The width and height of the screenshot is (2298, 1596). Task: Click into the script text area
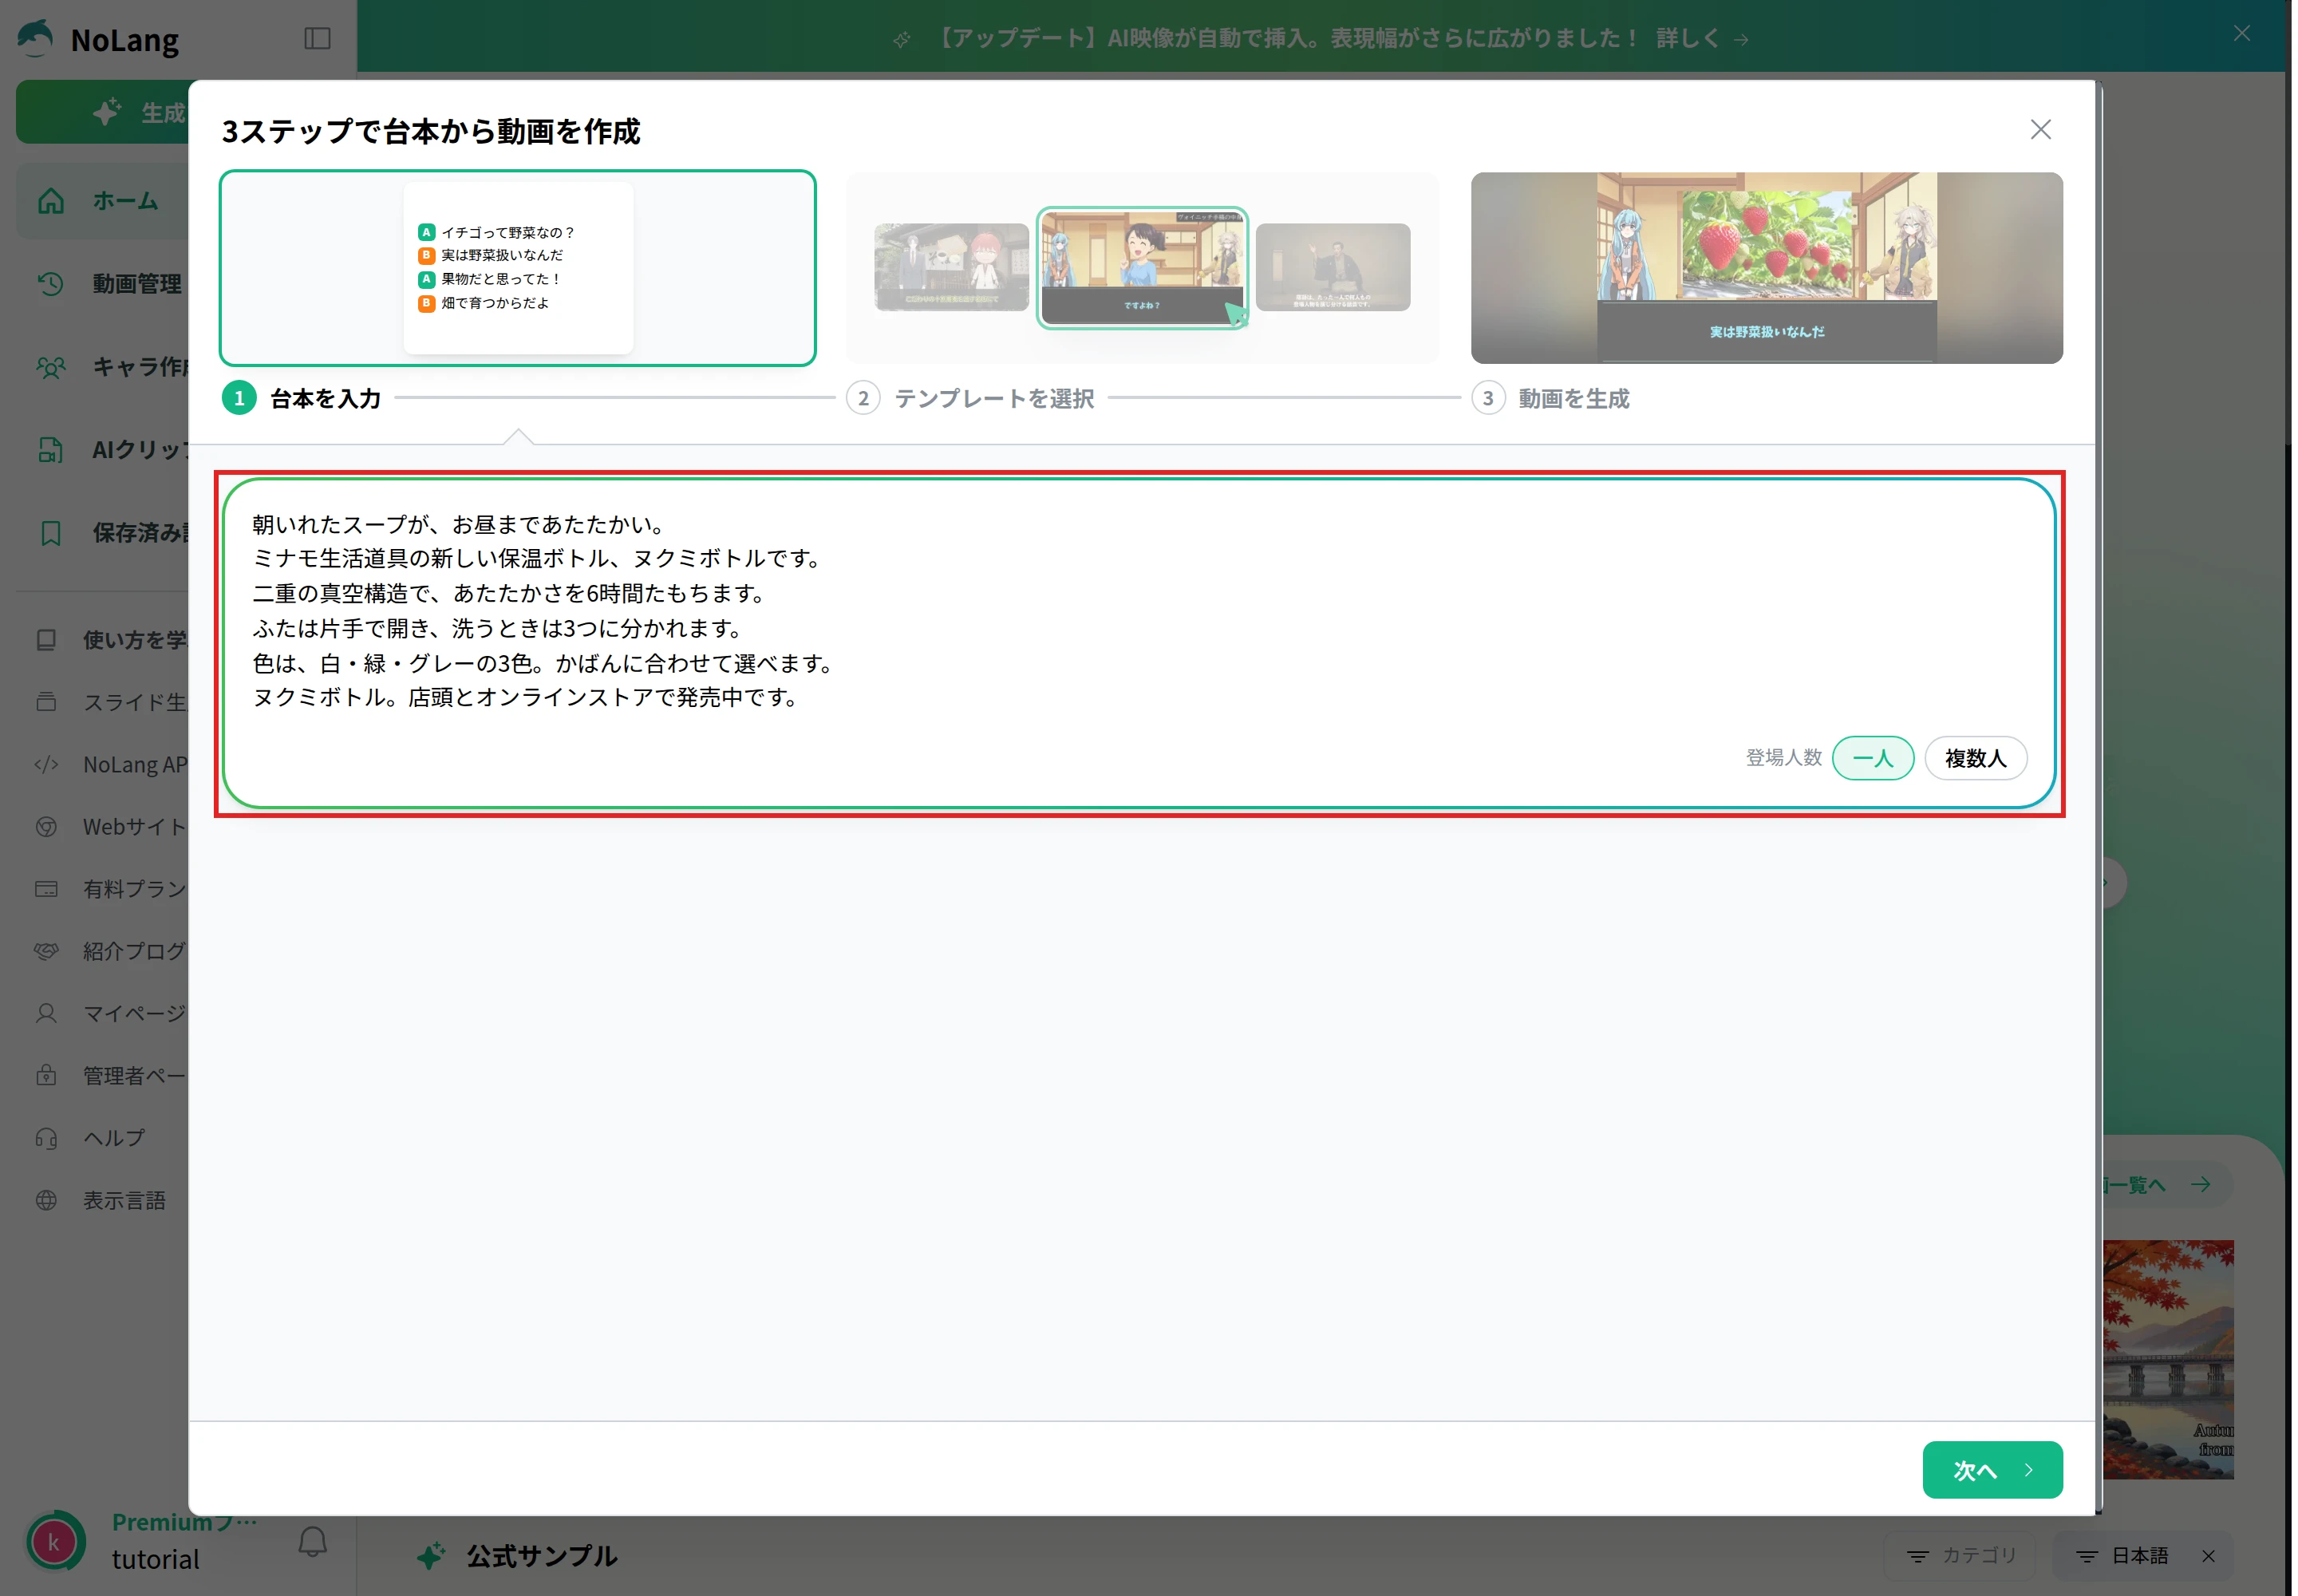click(1138, 643)
